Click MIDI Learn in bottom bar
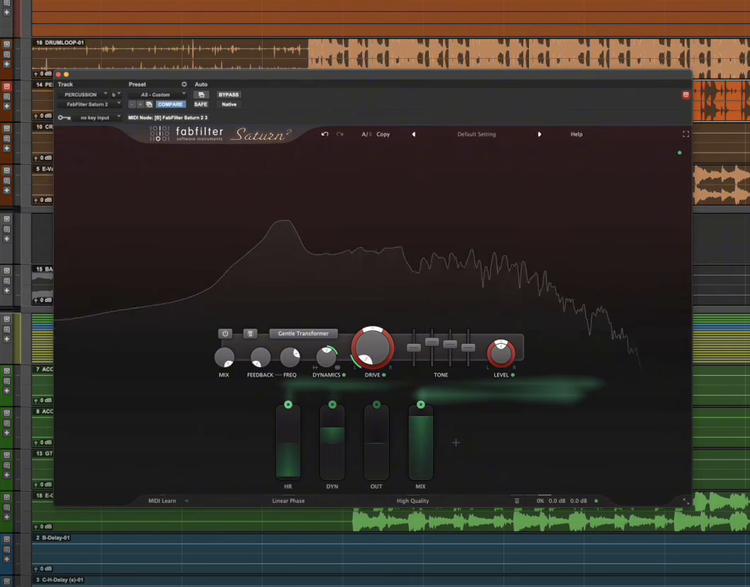The width and height of the screenshot is (750, 587). point(162,501)
